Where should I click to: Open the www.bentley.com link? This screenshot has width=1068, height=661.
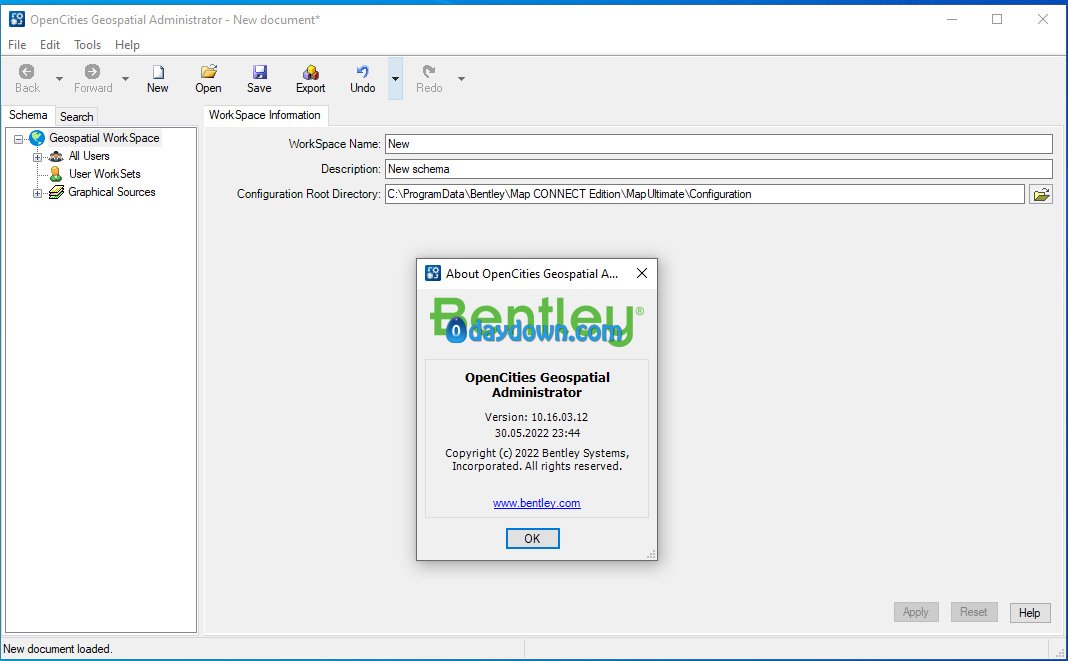point(537,503)
